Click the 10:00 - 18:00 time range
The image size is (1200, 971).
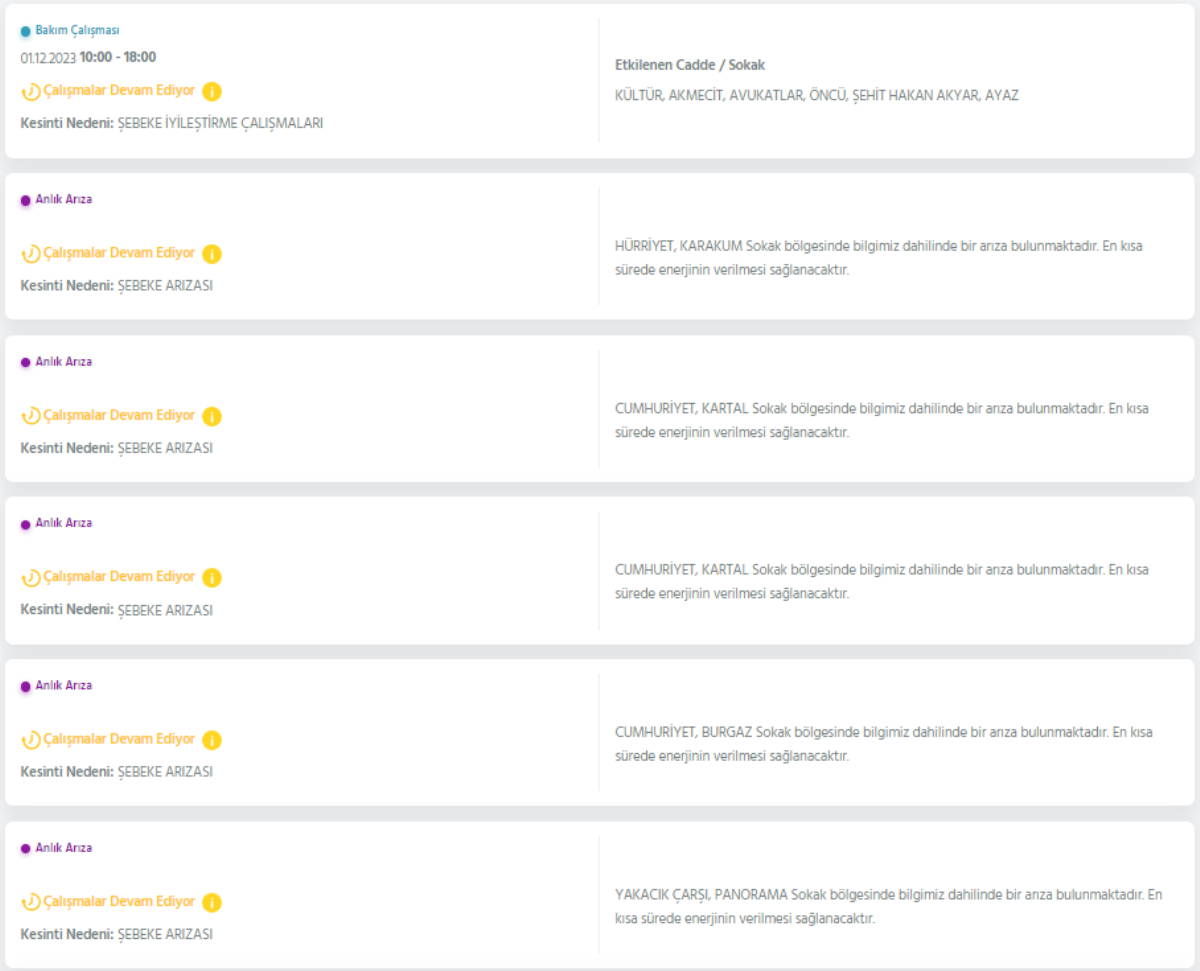tap(118, 57)
